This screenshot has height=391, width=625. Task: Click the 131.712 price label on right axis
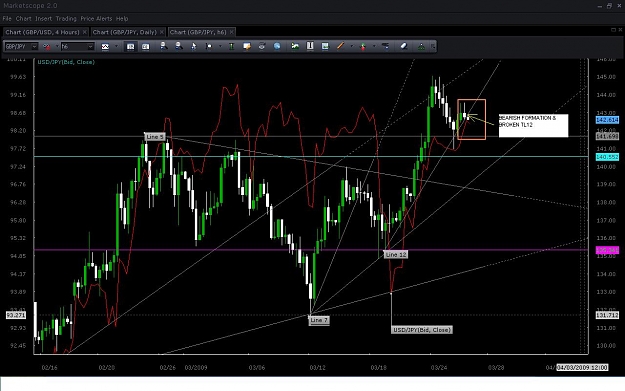(x=607, y=315)
